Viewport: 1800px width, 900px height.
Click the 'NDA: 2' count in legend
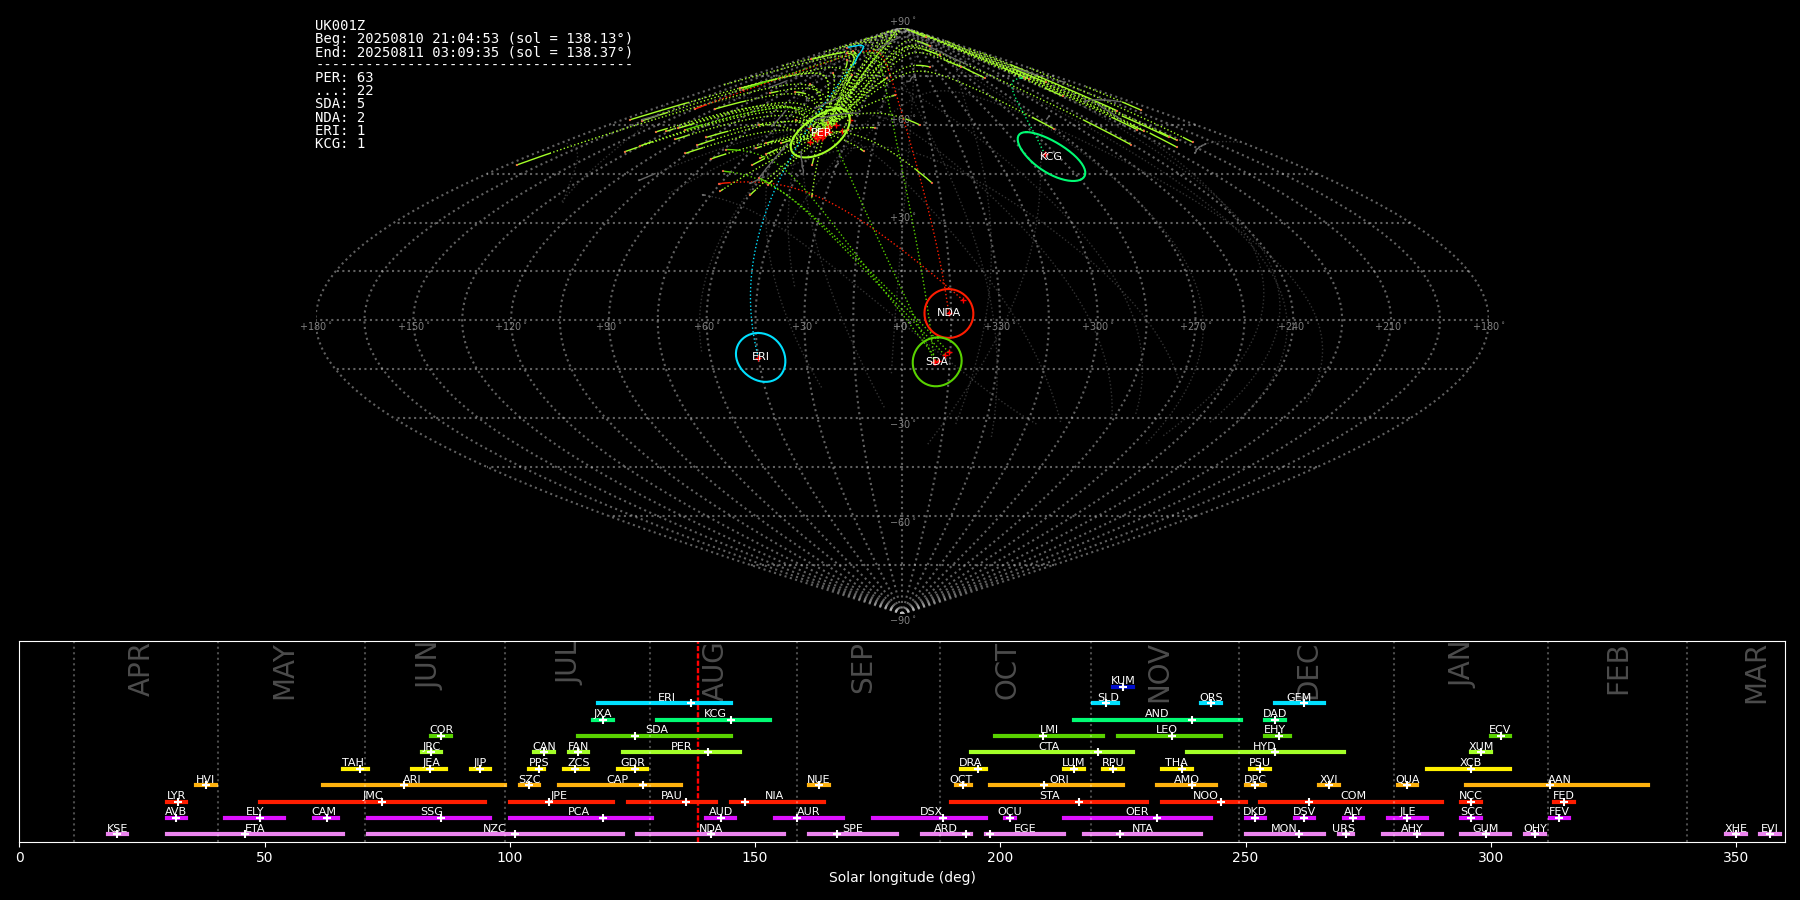(x=340, y=117)
